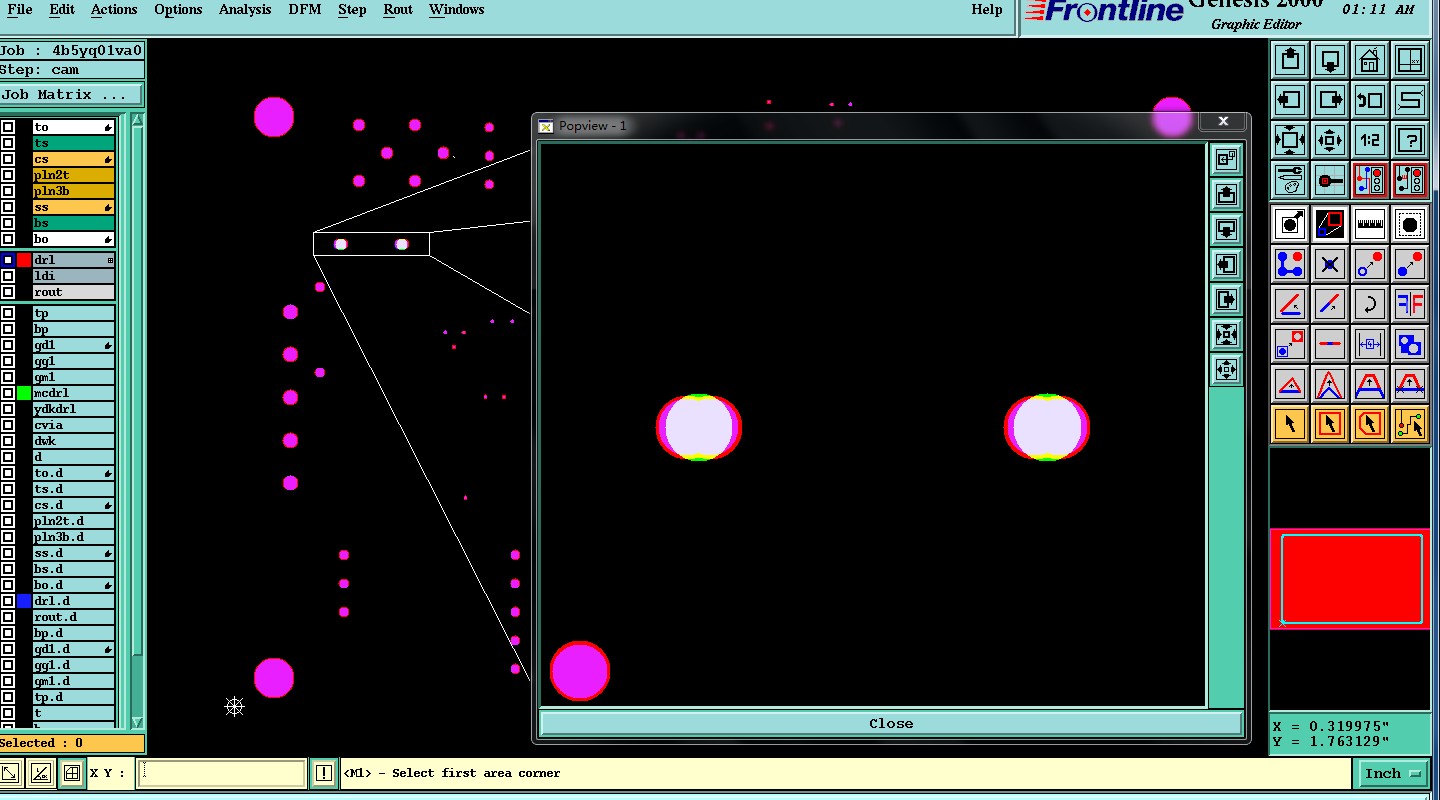Select the polygon area selection tool

click(1369, 424)
